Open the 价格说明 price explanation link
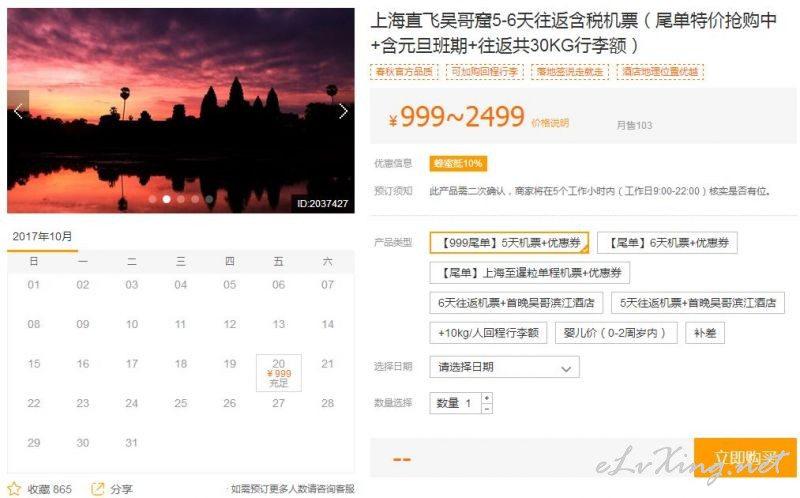This screenshot has width=800, height=498. click(550, 123)
